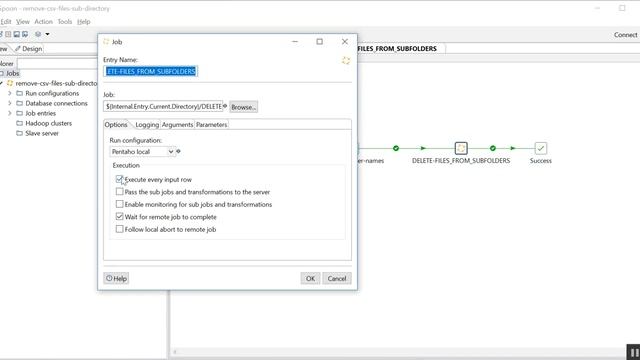Switch to the Design tab in left panel
The height and width of the screenshot is (360, 640).
coord(28,49)
